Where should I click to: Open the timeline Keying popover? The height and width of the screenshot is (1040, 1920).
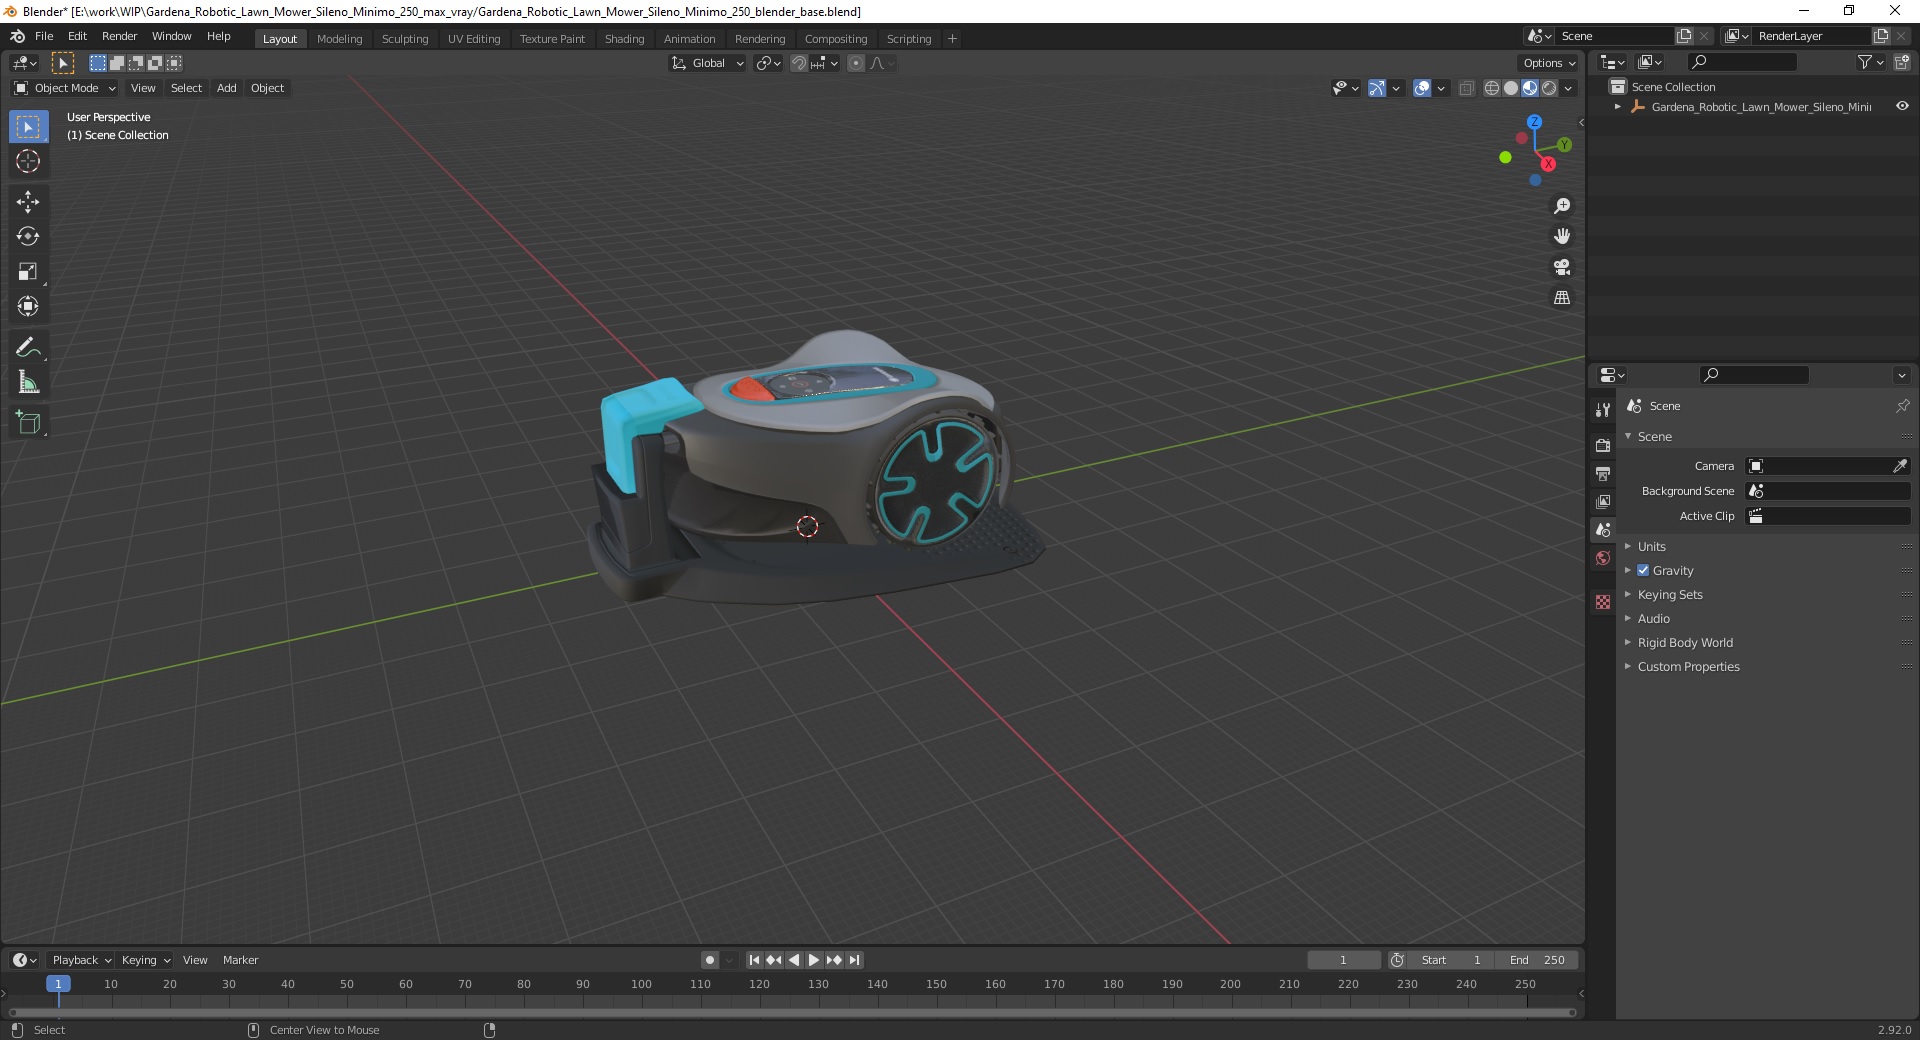(145, 960)
